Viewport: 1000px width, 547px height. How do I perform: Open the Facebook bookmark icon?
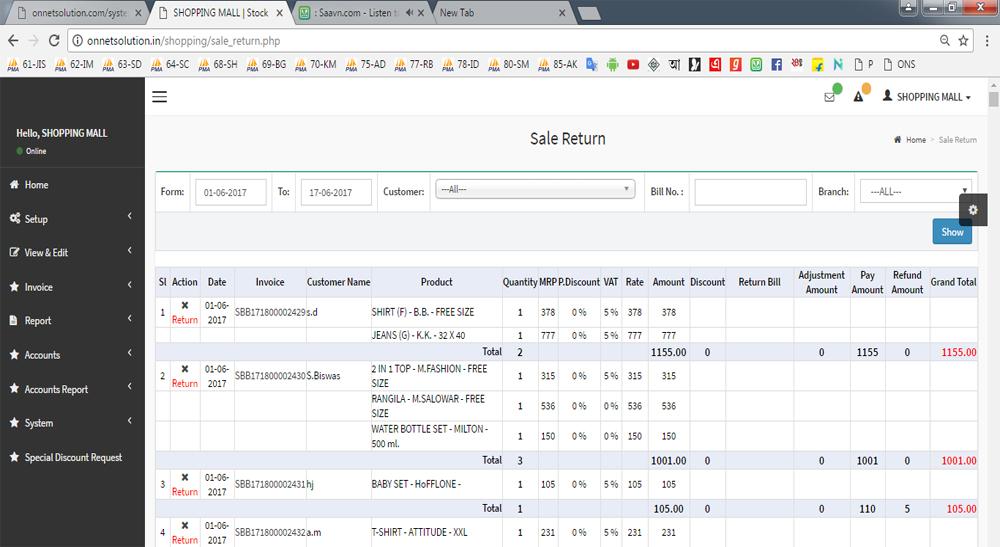tap(776, 64)
